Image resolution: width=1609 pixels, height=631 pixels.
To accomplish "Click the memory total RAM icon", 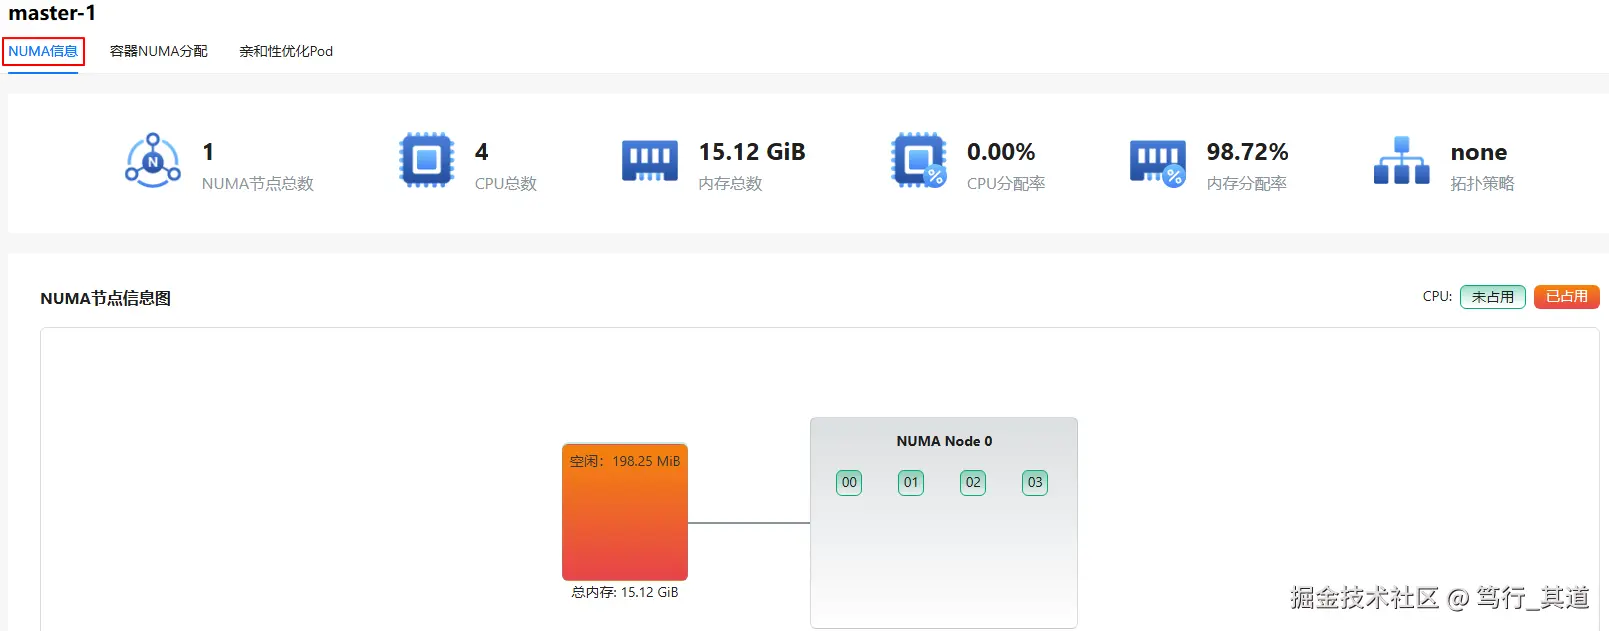I will (650, 160).
